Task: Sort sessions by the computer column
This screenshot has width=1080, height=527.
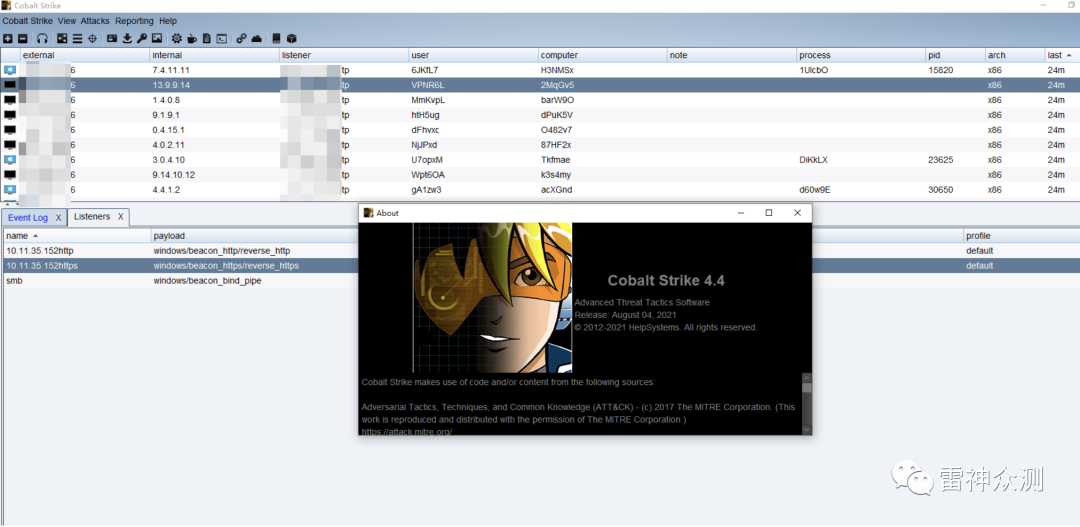Action: point(603,55)
